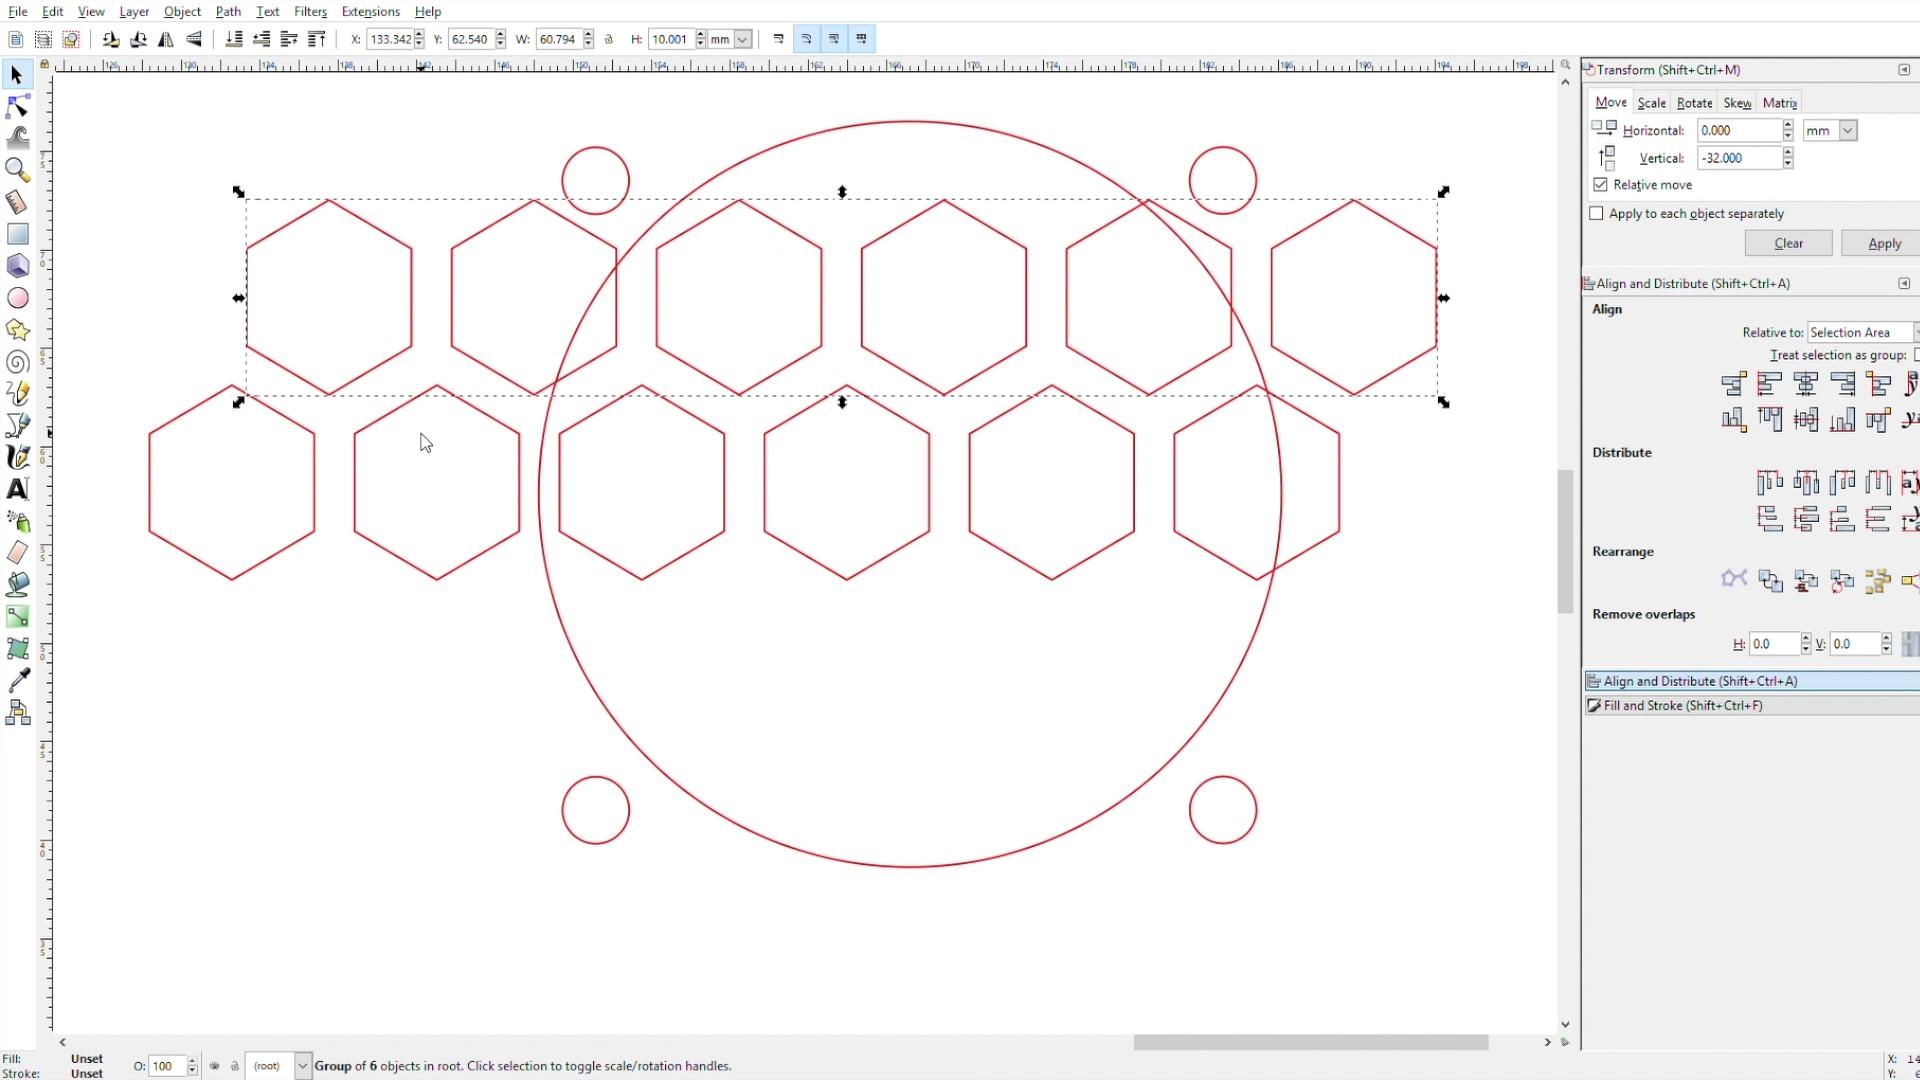The image size is (1920, 1080).
Task: Click the Extensions menu item
Action: (x=369, y=11)
